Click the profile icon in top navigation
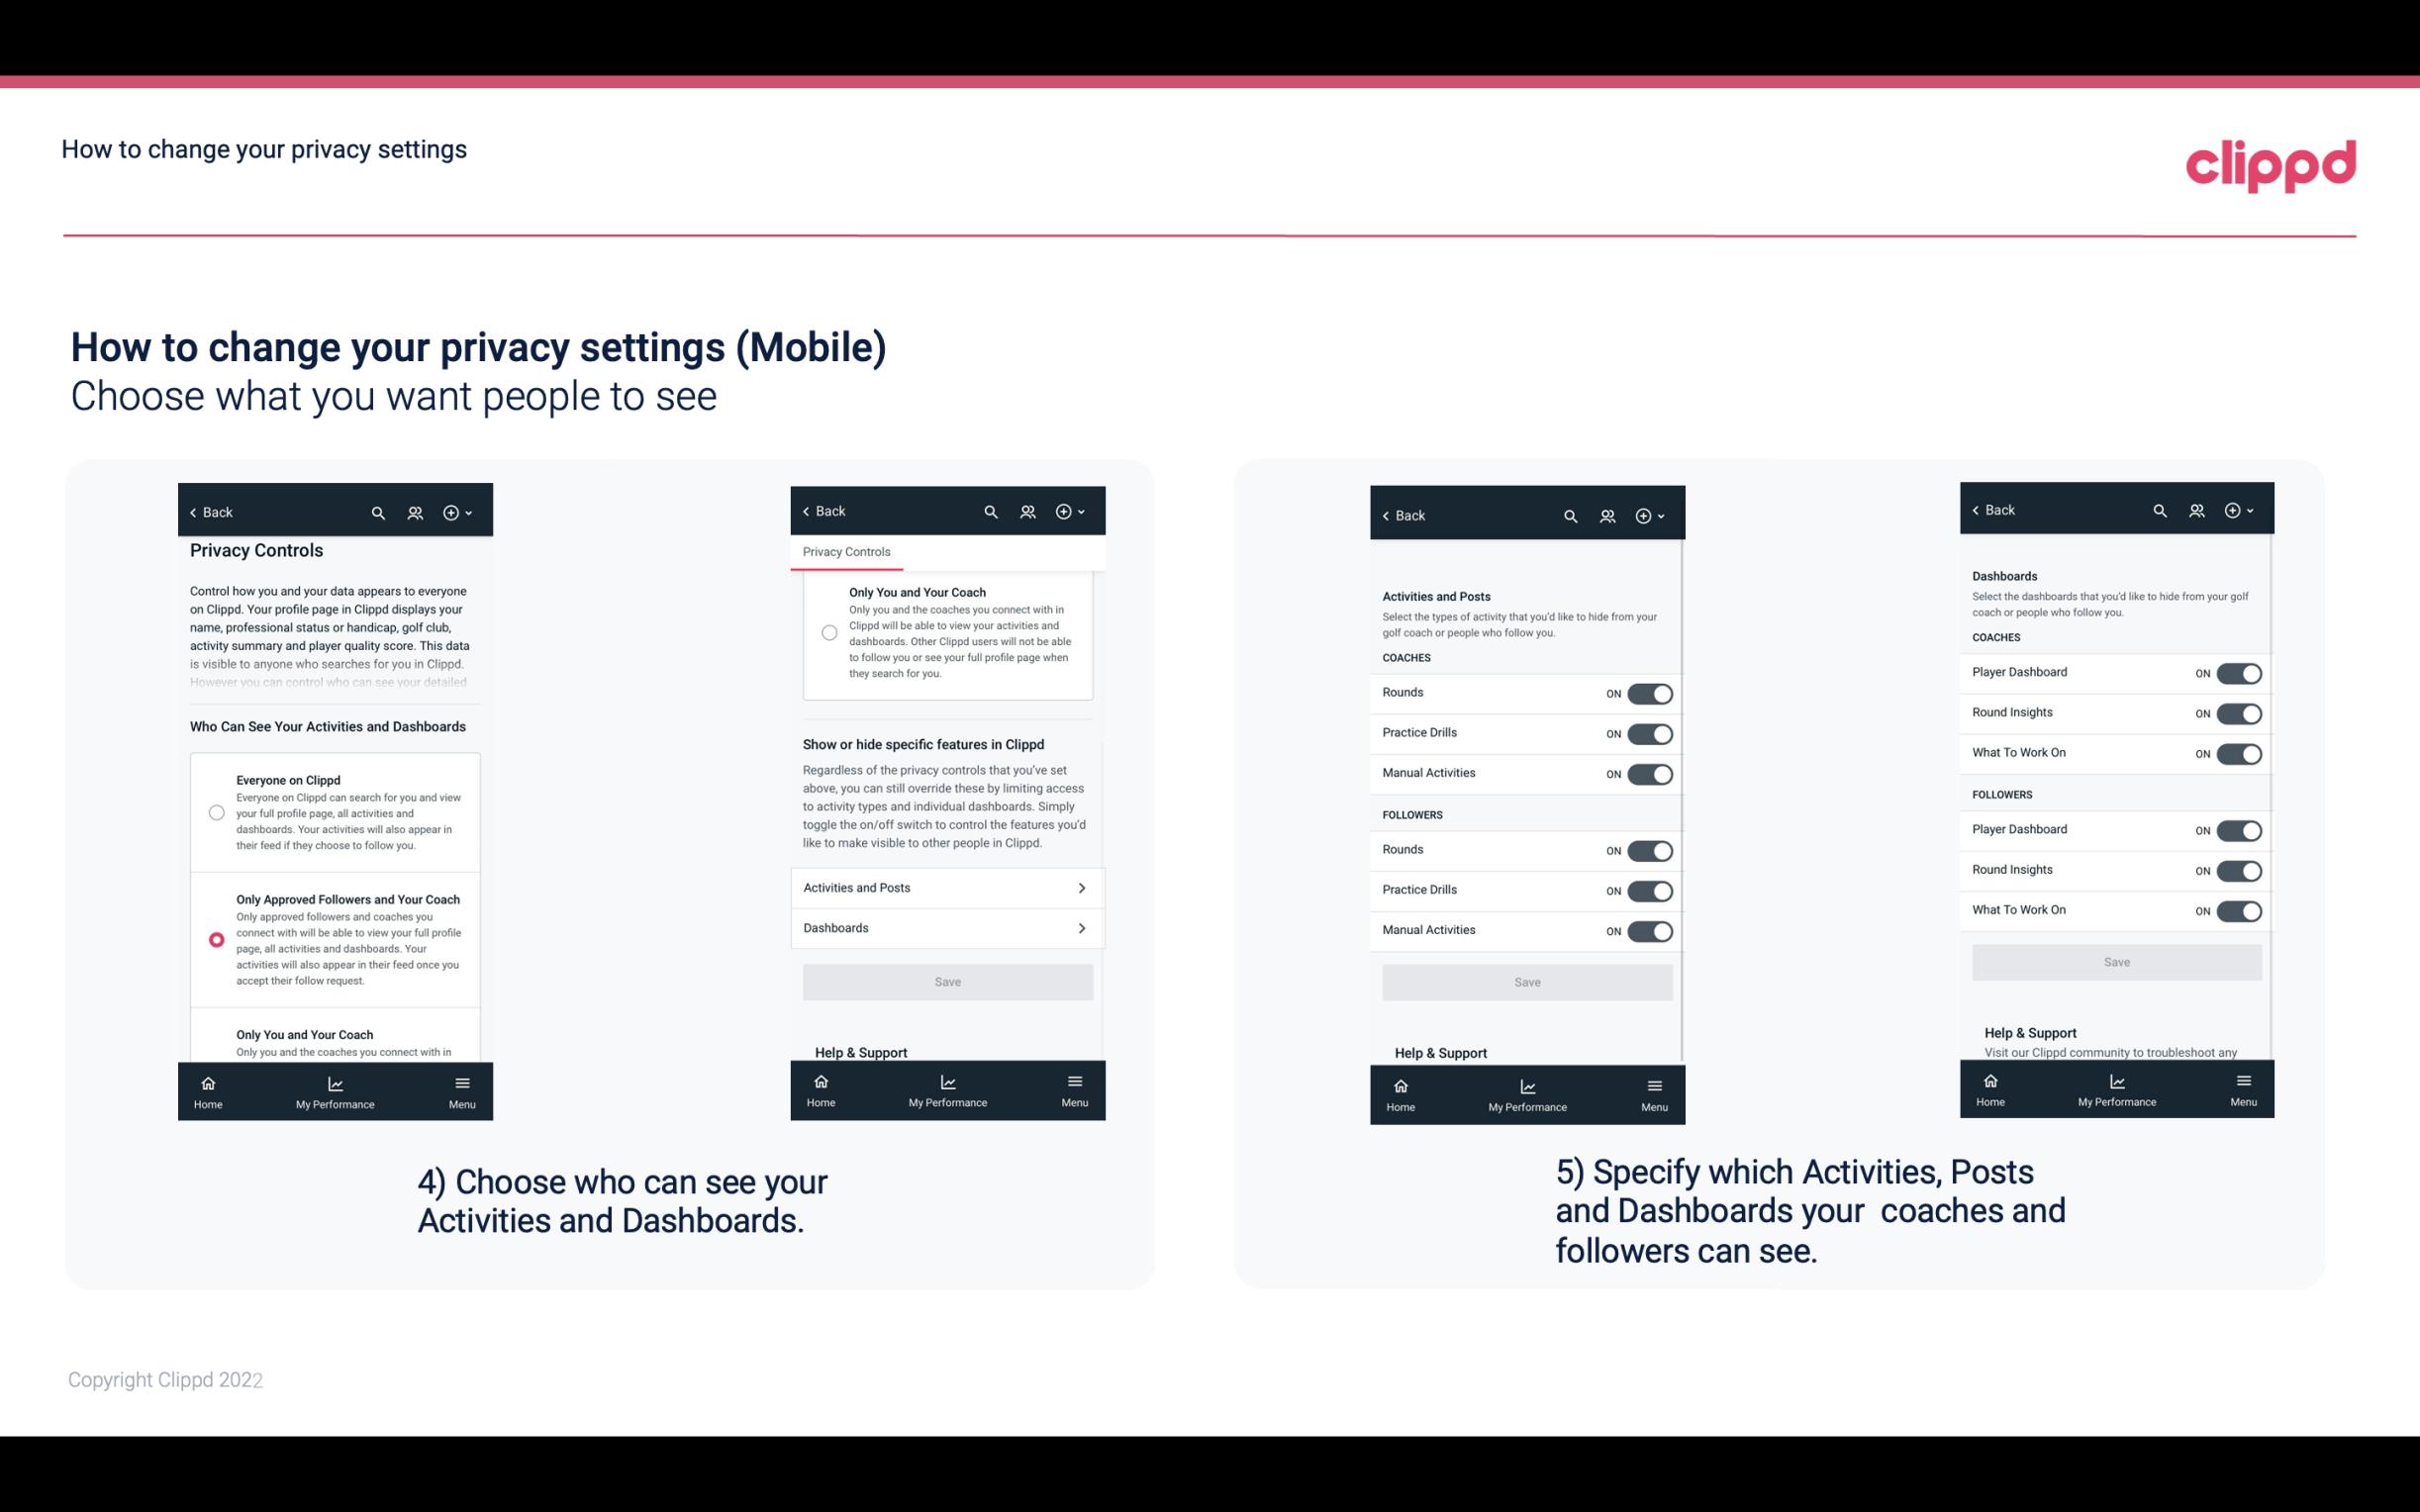This screenshot has height=1512, width=2420. (x=415, y=511)
